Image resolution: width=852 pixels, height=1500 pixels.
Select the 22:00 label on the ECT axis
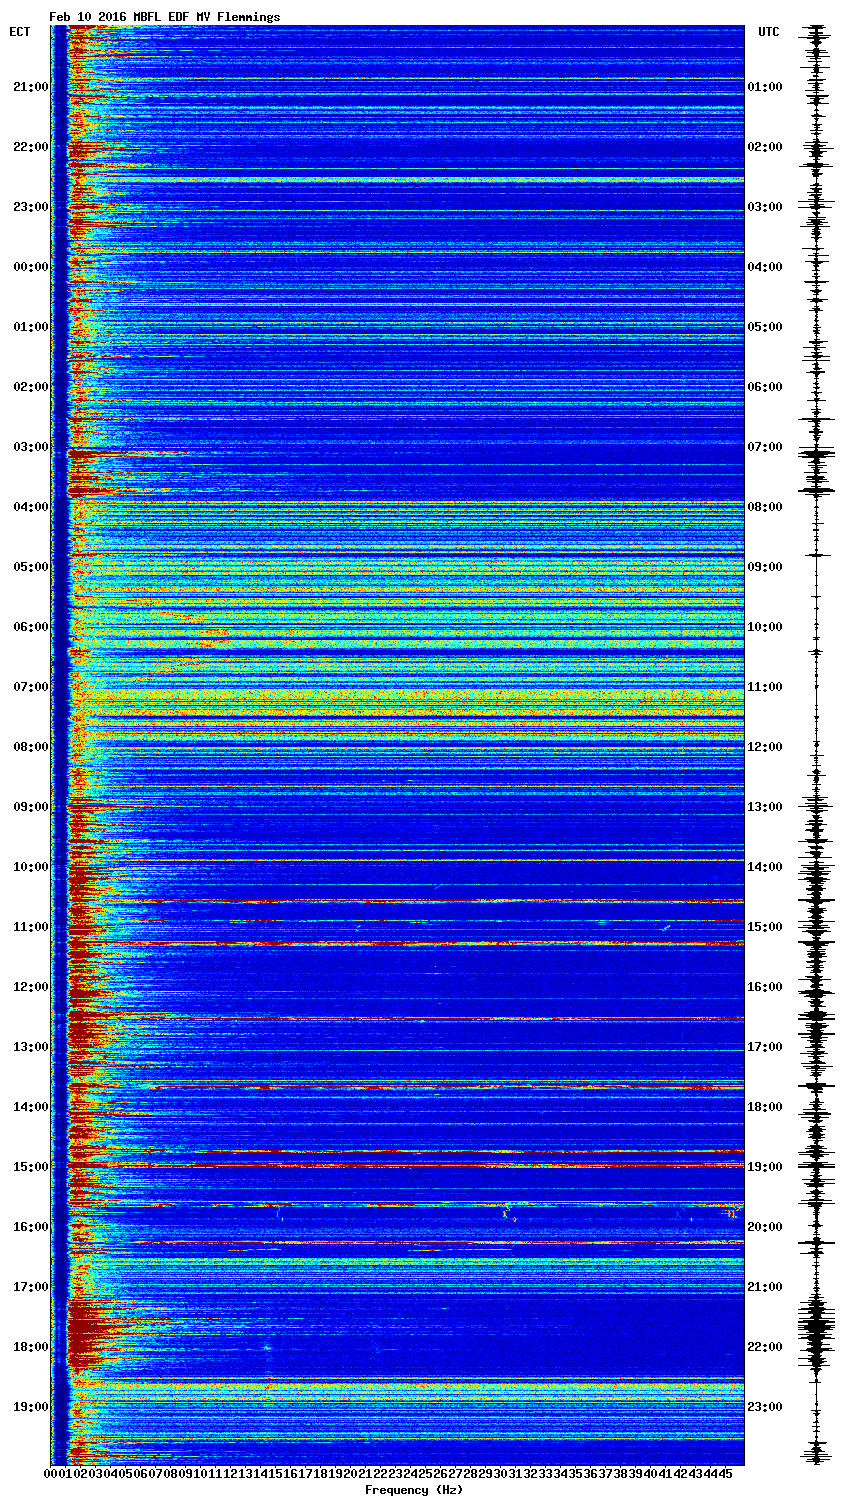pos(31,147)
